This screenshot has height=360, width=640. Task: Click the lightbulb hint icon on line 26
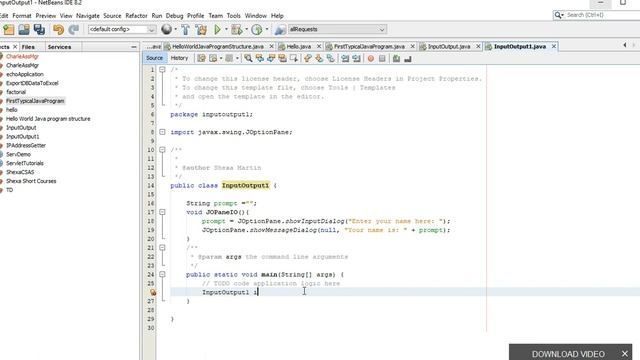pyautogui.click(x=153, y=292)
